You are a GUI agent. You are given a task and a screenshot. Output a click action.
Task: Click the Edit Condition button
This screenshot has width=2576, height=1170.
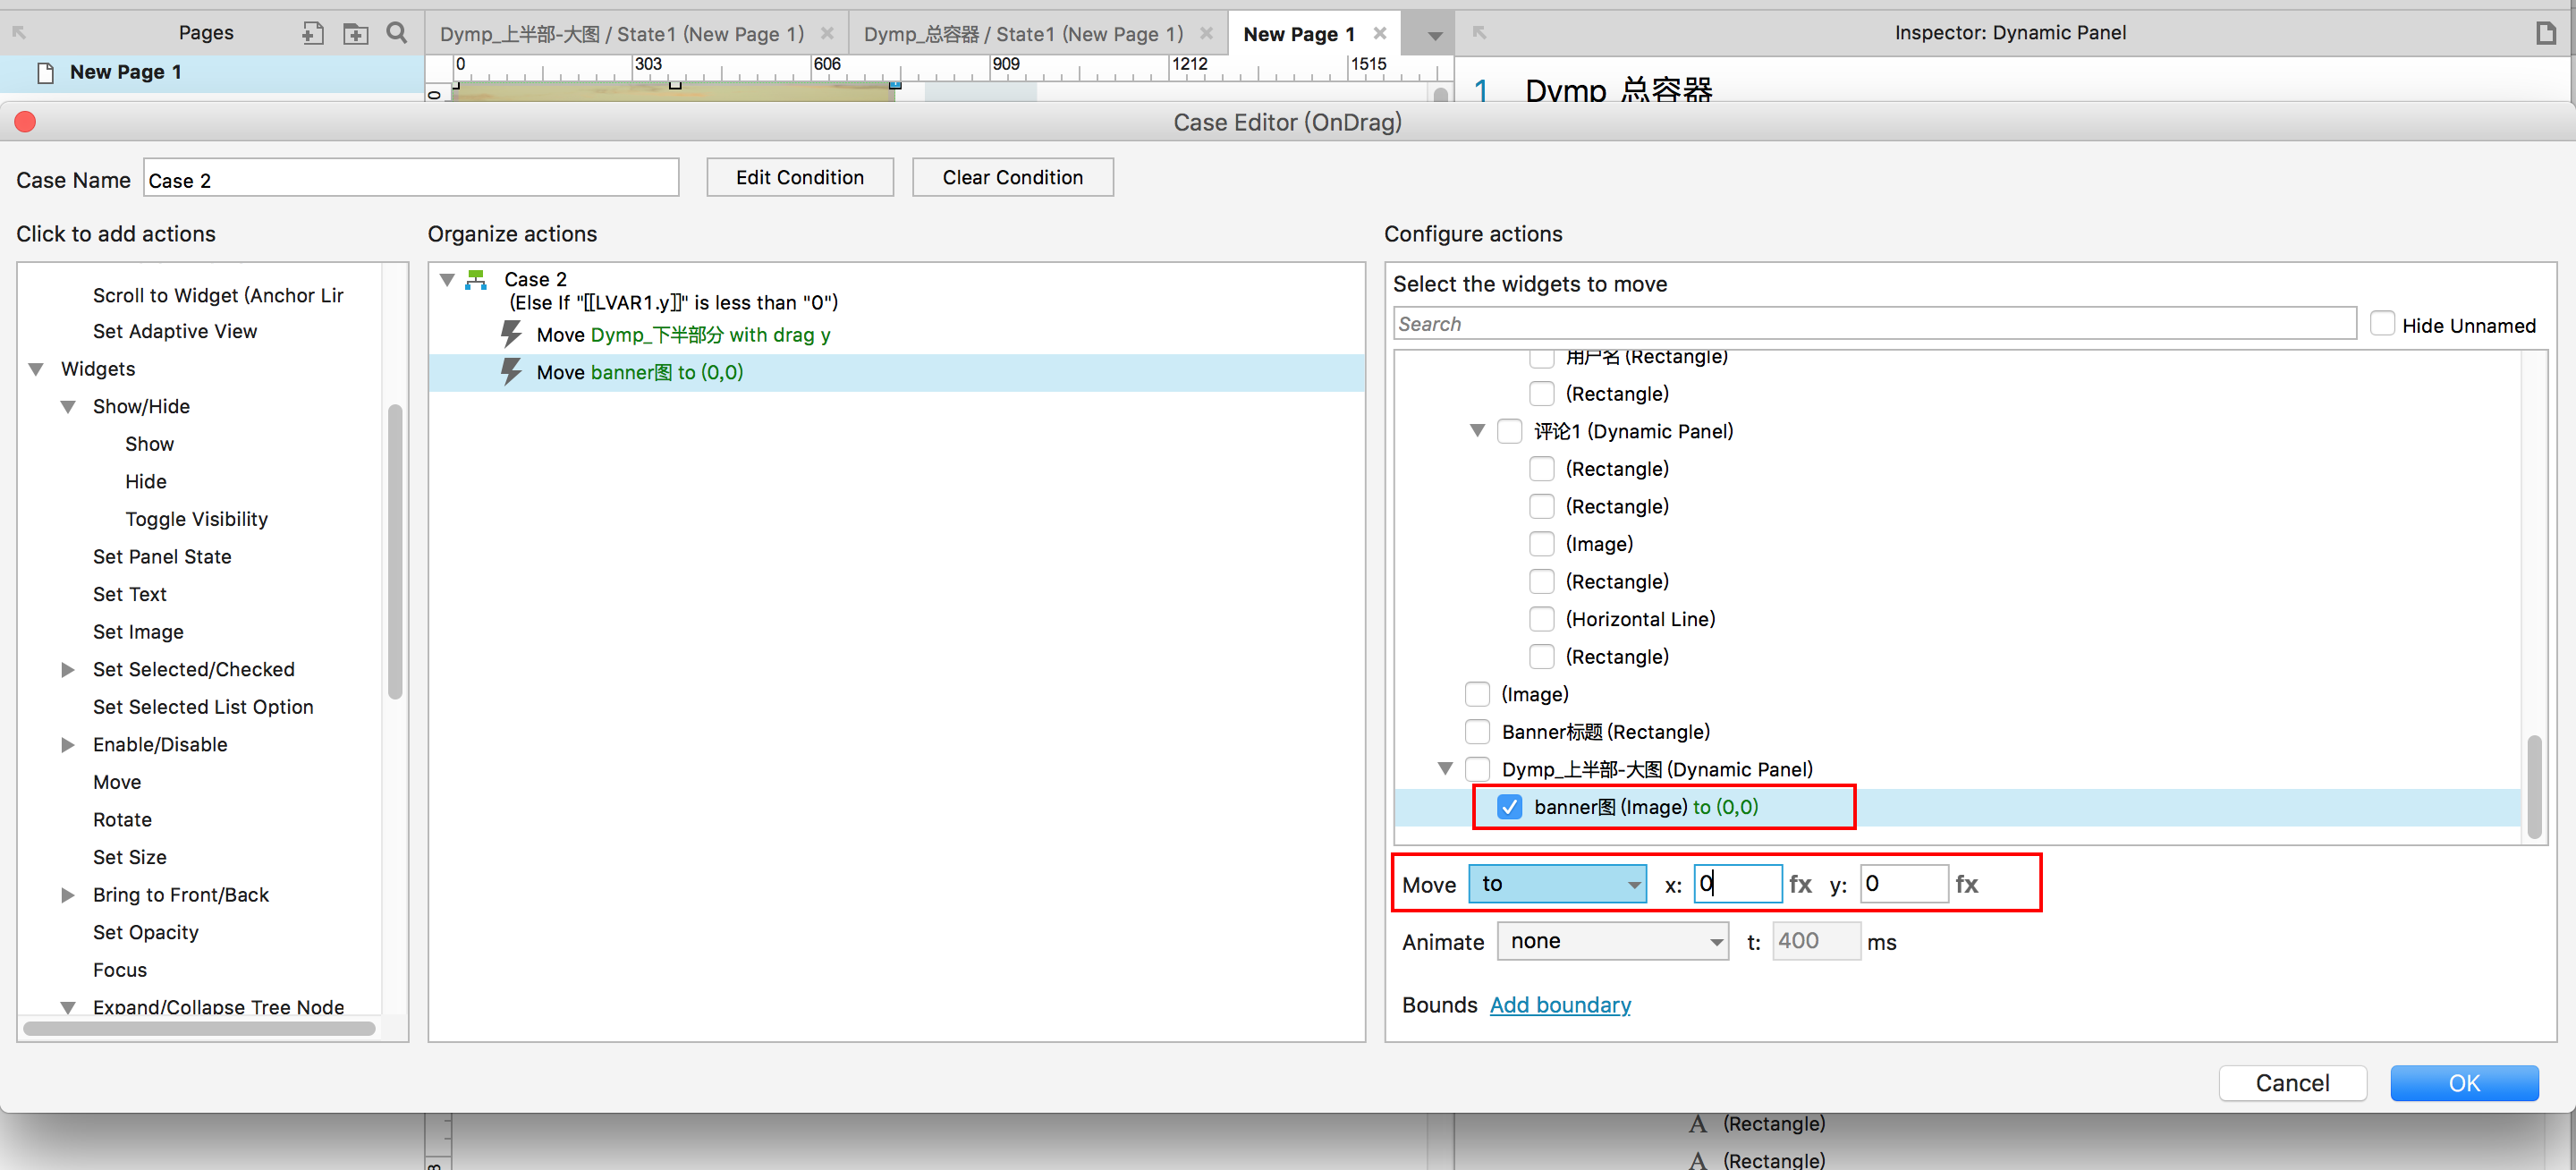(799, 177)
